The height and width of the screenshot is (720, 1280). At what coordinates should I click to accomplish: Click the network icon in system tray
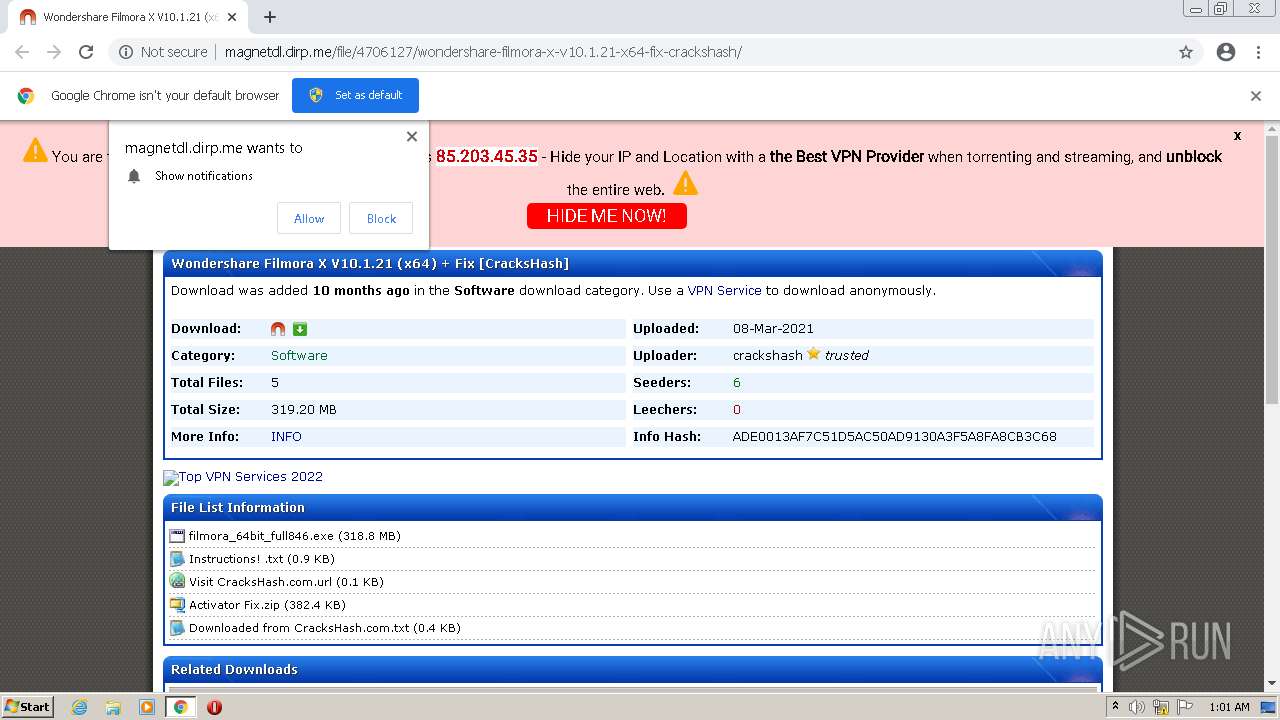coord(1161,707)
